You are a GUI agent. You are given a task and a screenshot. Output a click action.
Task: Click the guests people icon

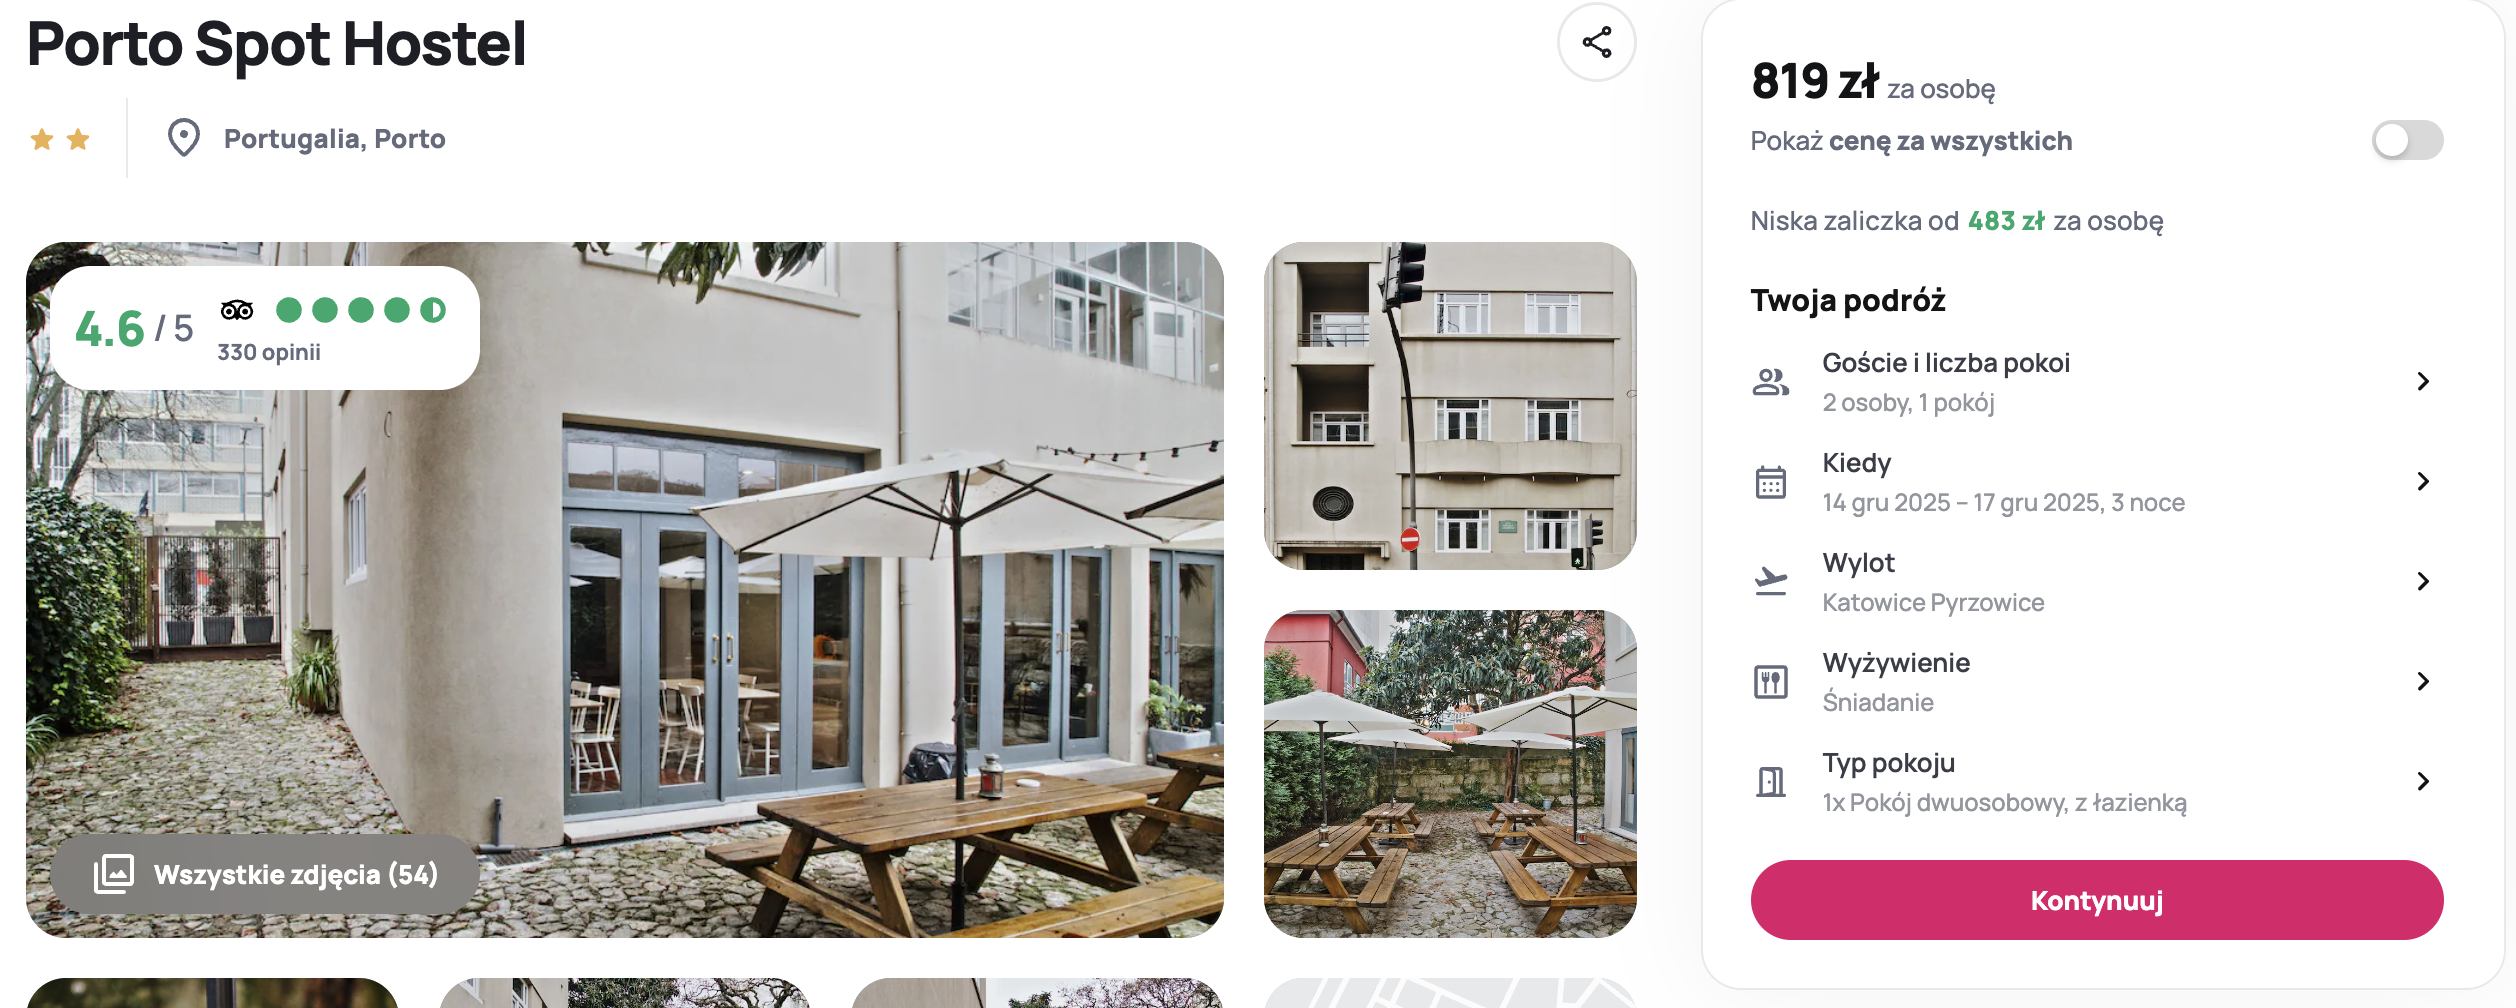(1771, 382)
